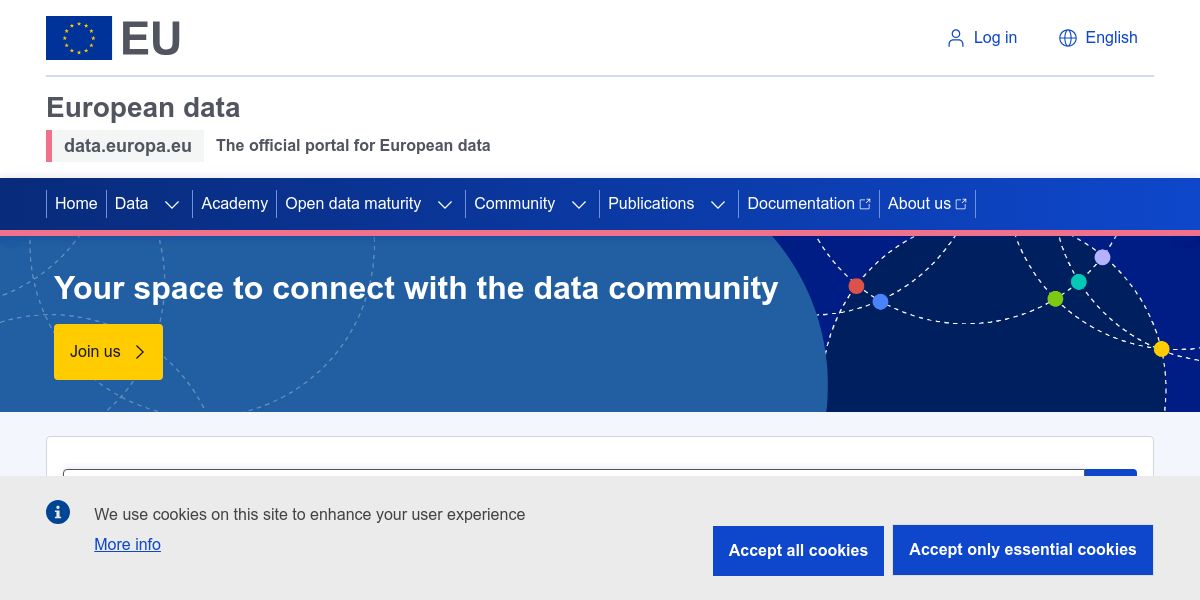Image resolution: width=1200 pixels, height=600 pixels.
Task: Expand the Publications menu chevron
Action: tap(718, 204)
